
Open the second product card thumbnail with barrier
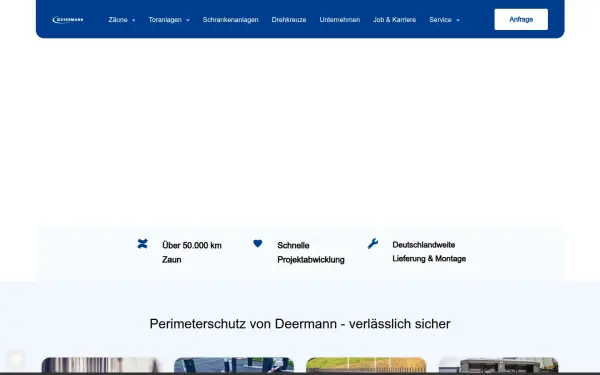[x=234, y=365]
